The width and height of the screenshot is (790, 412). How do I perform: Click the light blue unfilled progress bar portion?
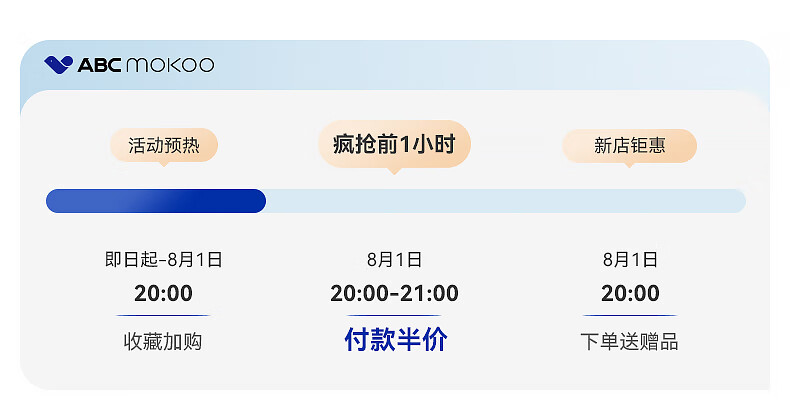(x=506, y=201)
